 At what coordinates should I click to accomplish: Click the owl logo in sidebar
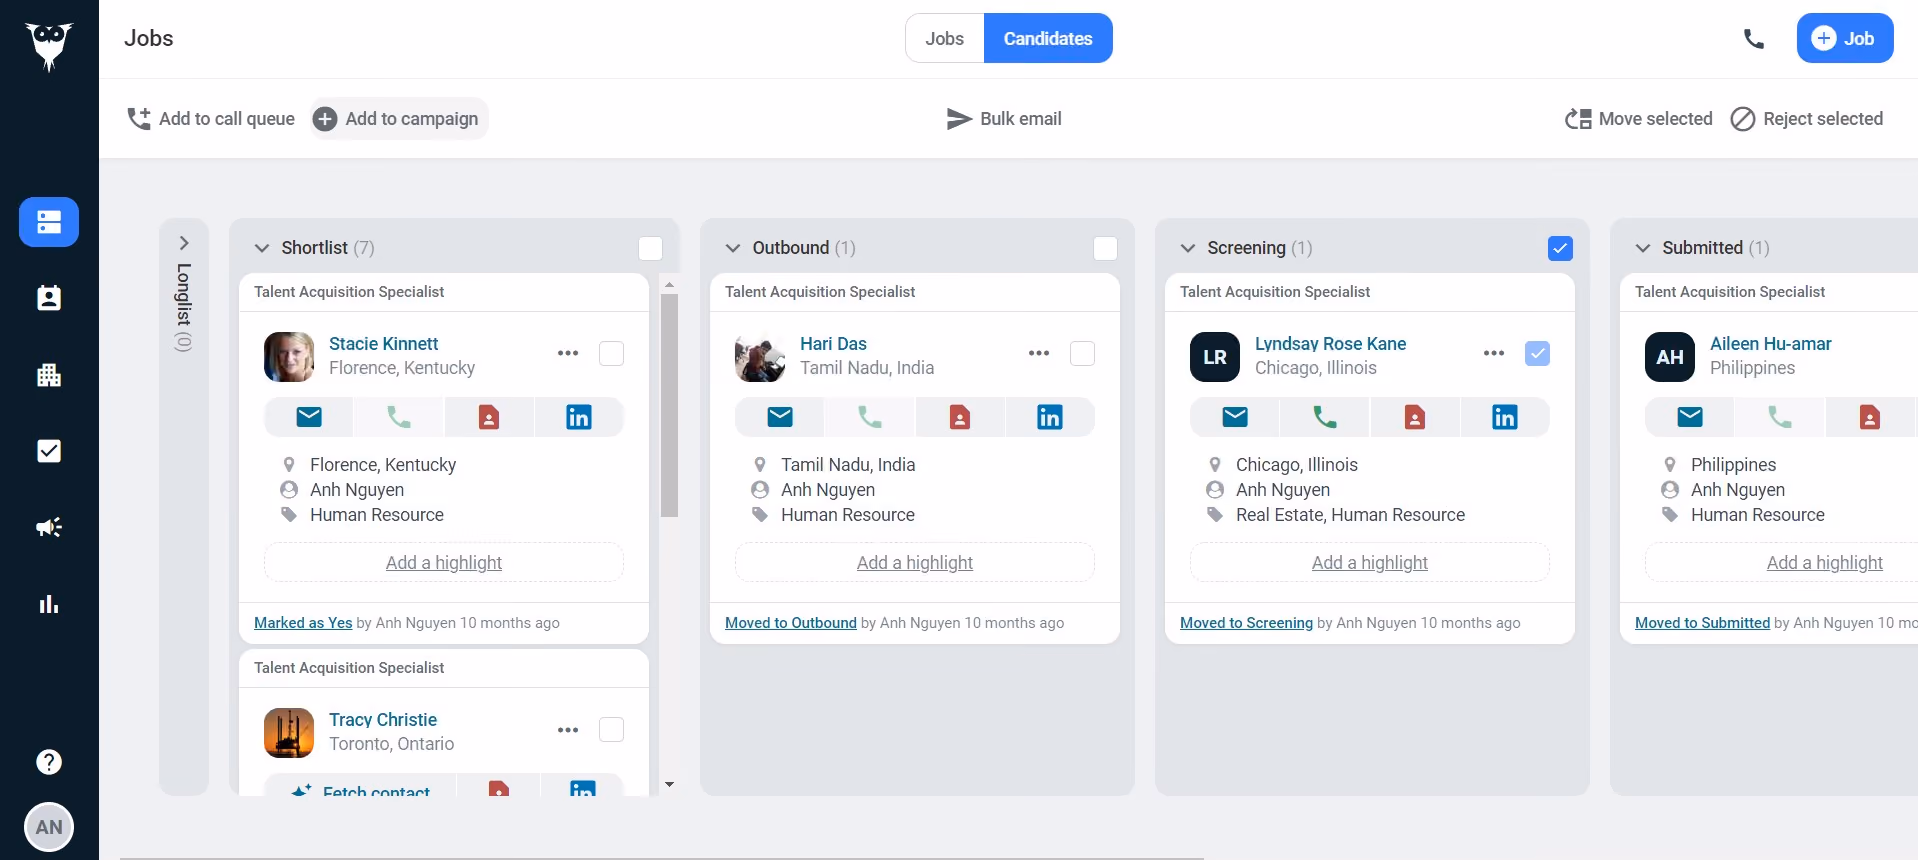point(49,45)
